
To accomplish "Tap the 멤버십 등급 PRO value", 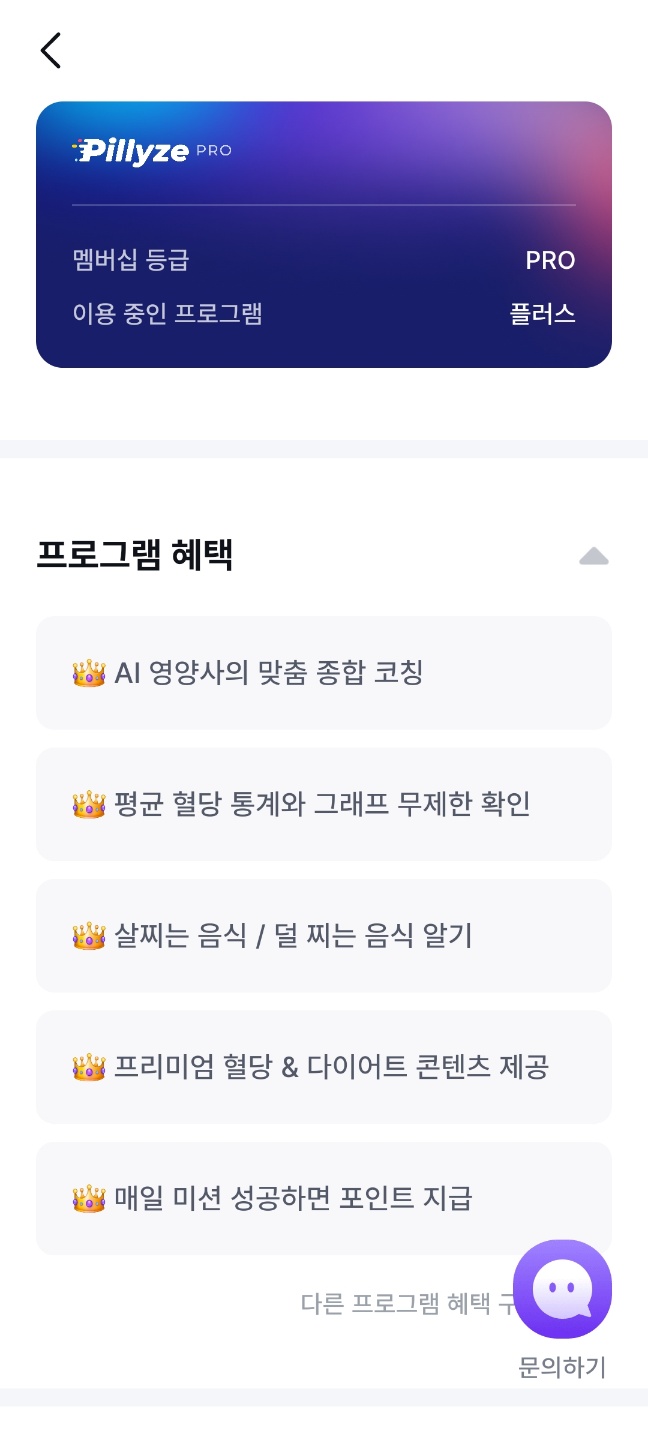I will pyautogui.click(x=550, y=261).
